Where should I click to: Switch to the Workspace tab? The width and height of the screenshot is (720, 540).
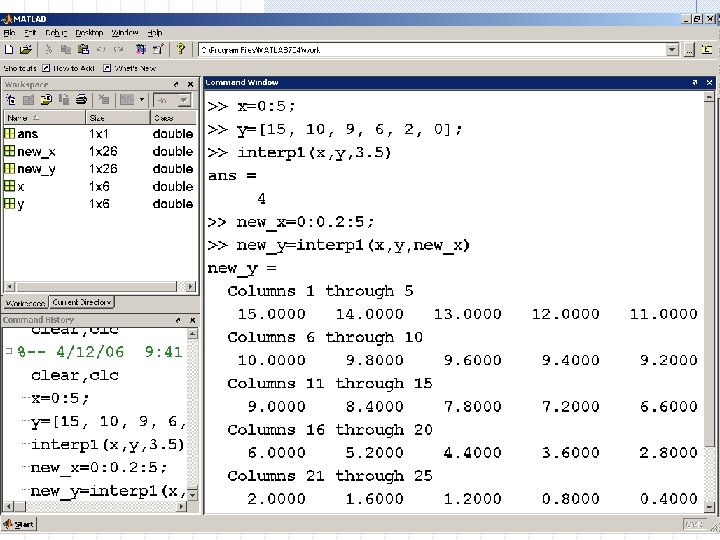25,303
